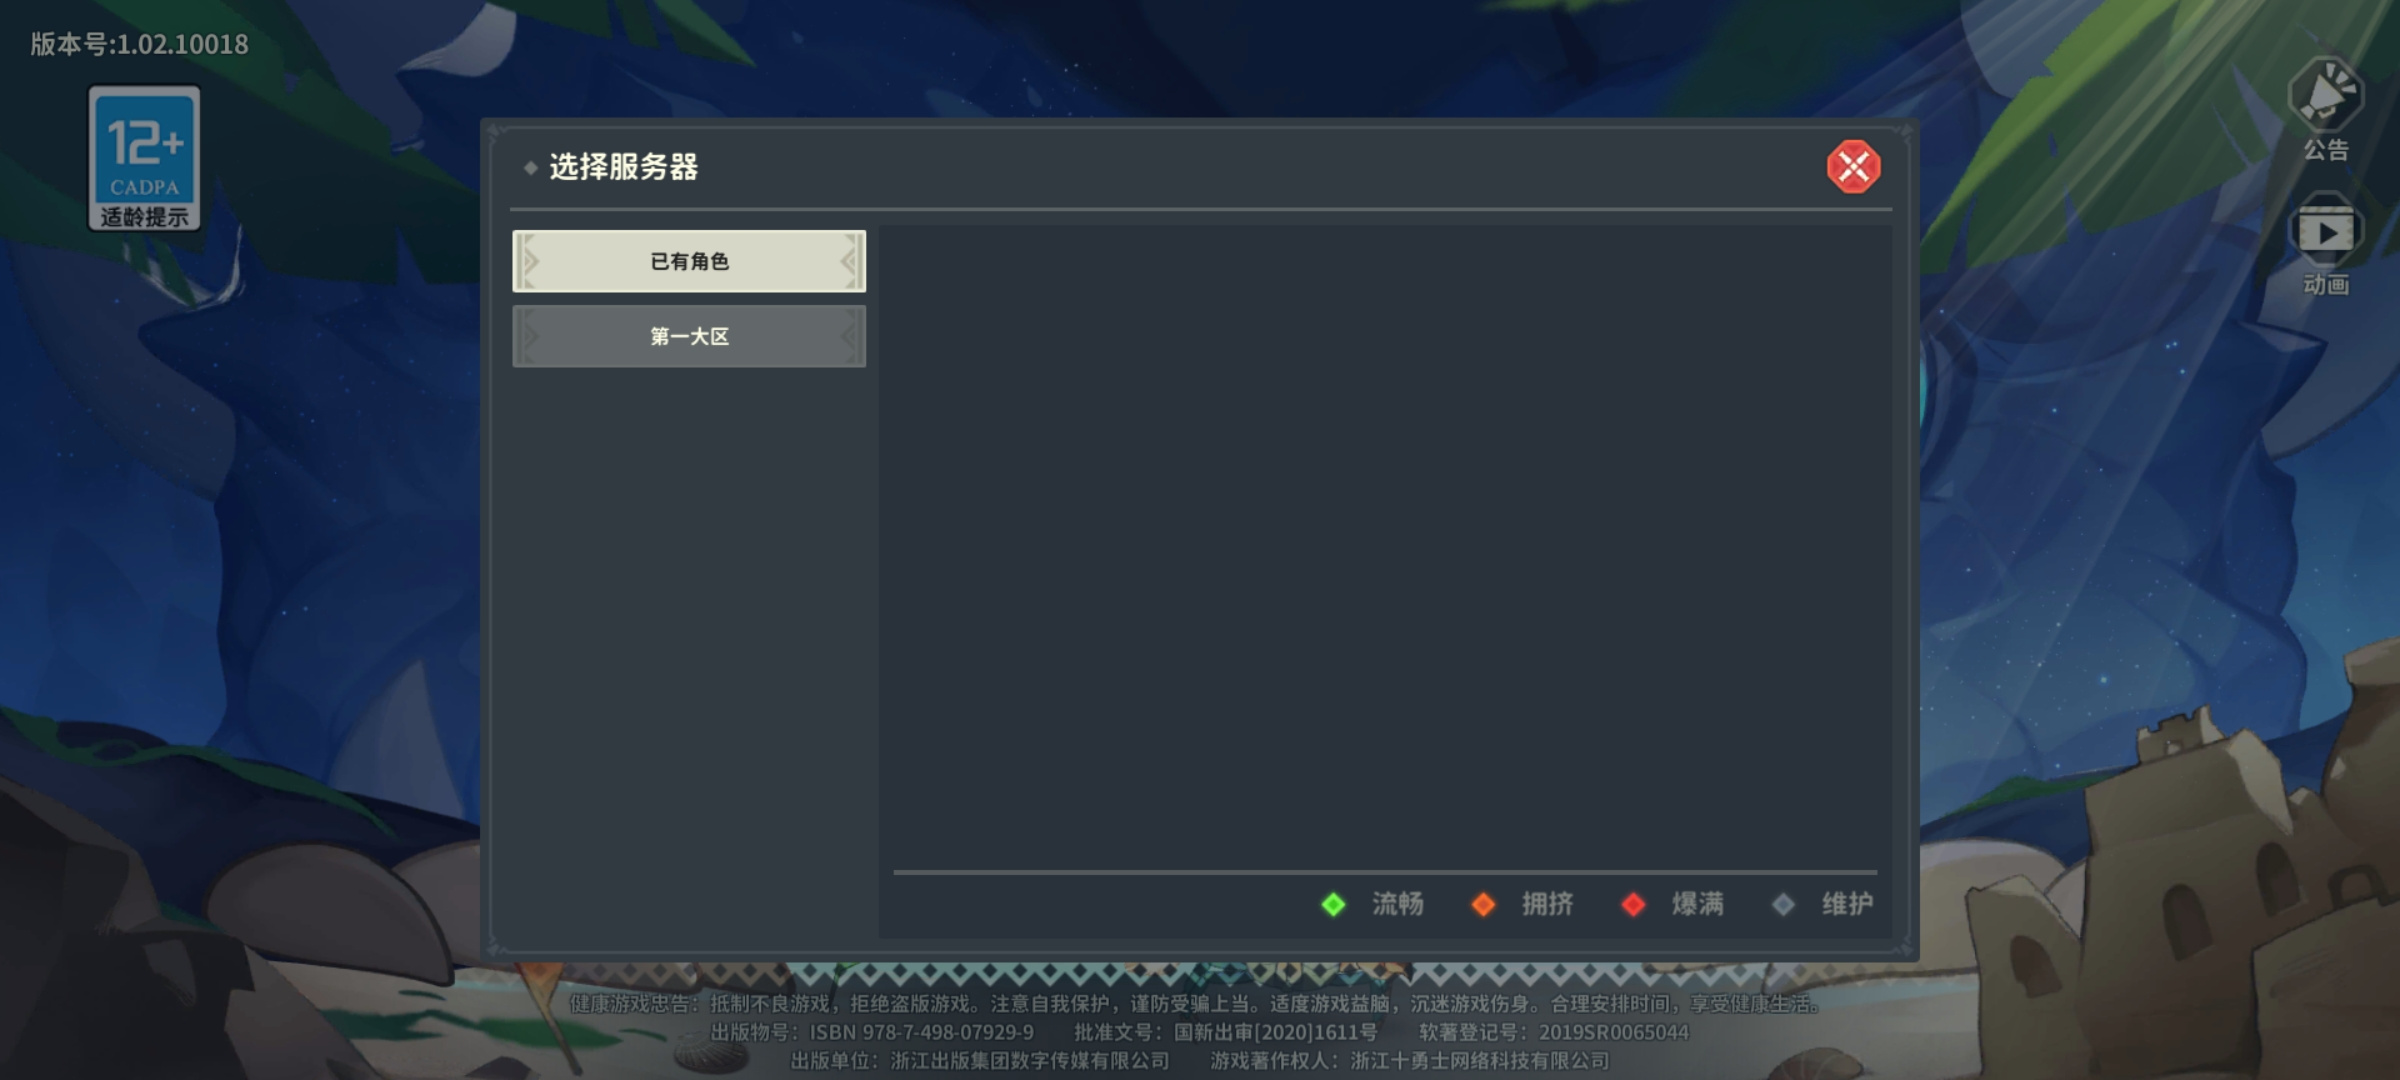This screenshot has width=2400, height=1080.
Task: Click the gray 维护 diamond indicator
Action: coord(1783,904)
